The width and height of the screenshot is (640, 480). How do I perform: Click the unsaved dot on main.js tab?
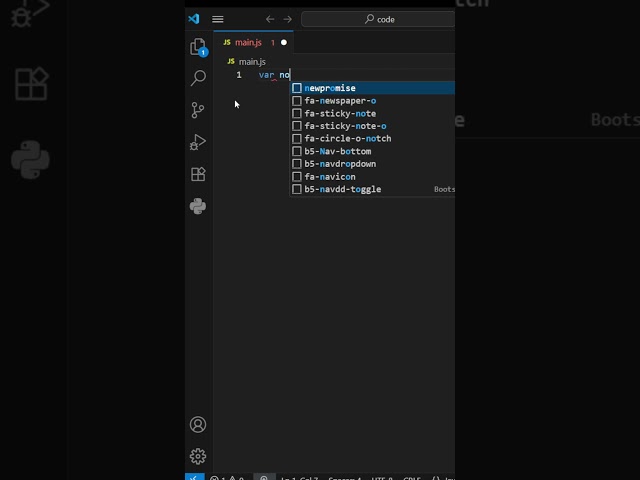click(x=284, y=42)
